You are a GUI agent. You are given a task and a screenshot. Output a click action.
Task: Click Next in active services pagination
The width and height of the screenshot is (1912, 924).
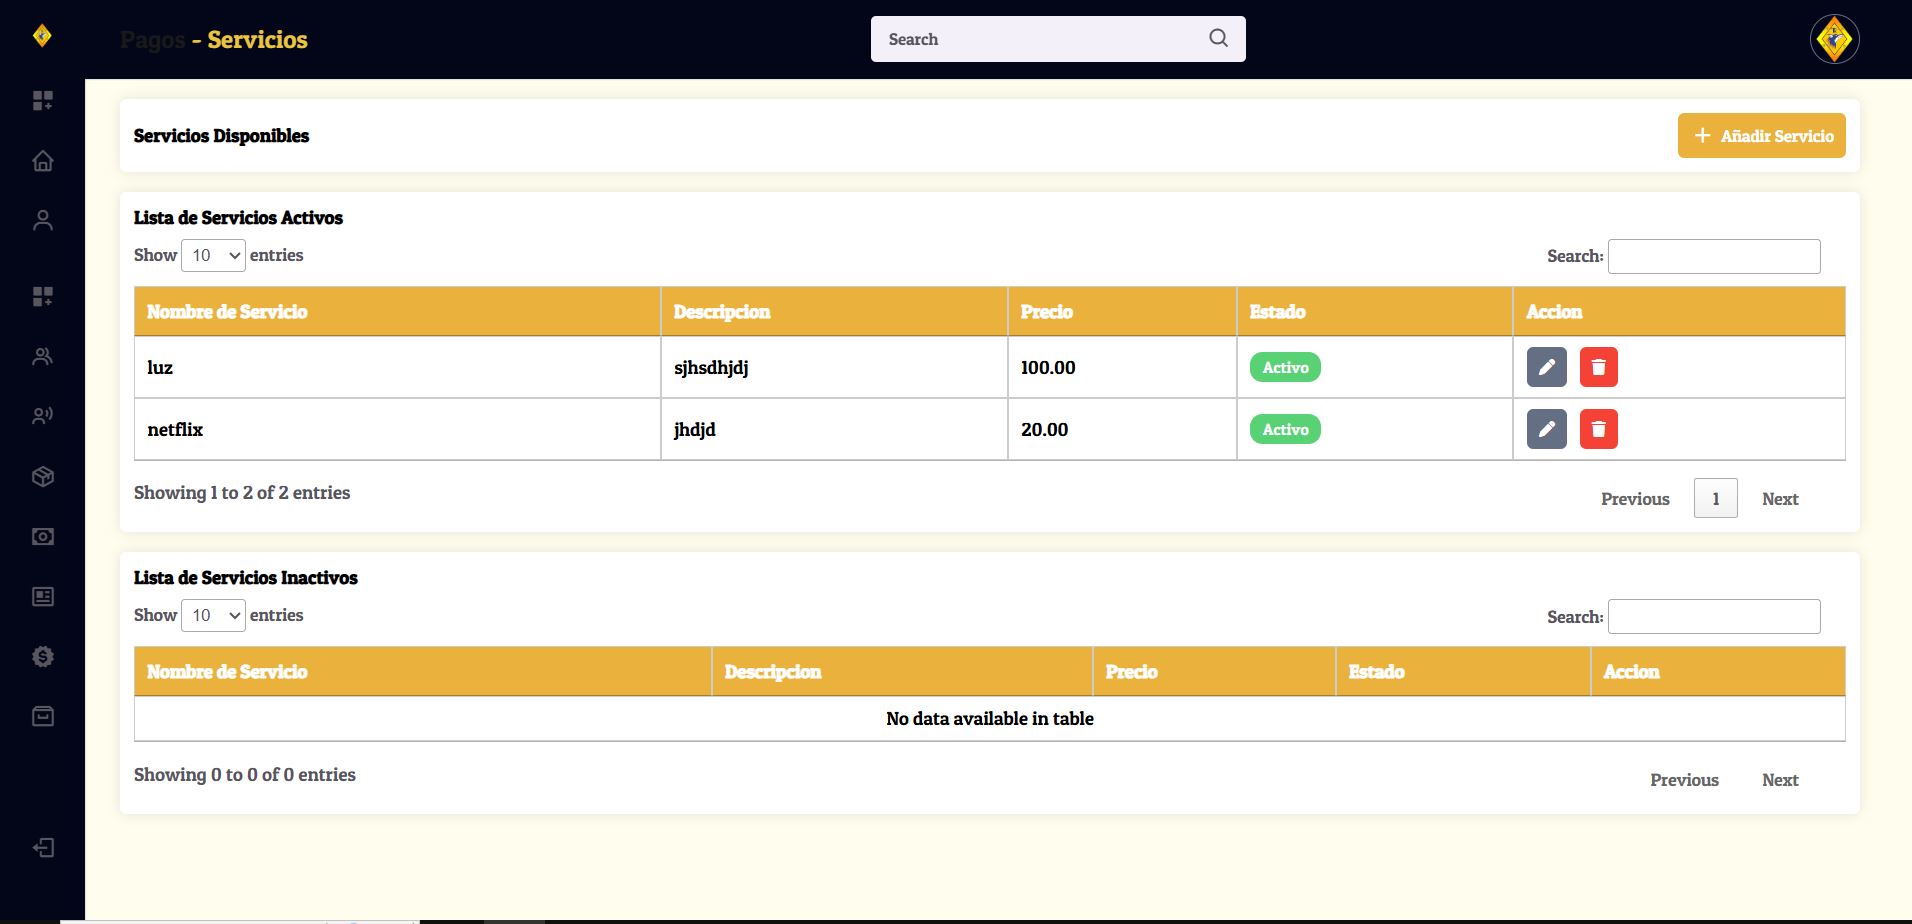coord(1780,499)
